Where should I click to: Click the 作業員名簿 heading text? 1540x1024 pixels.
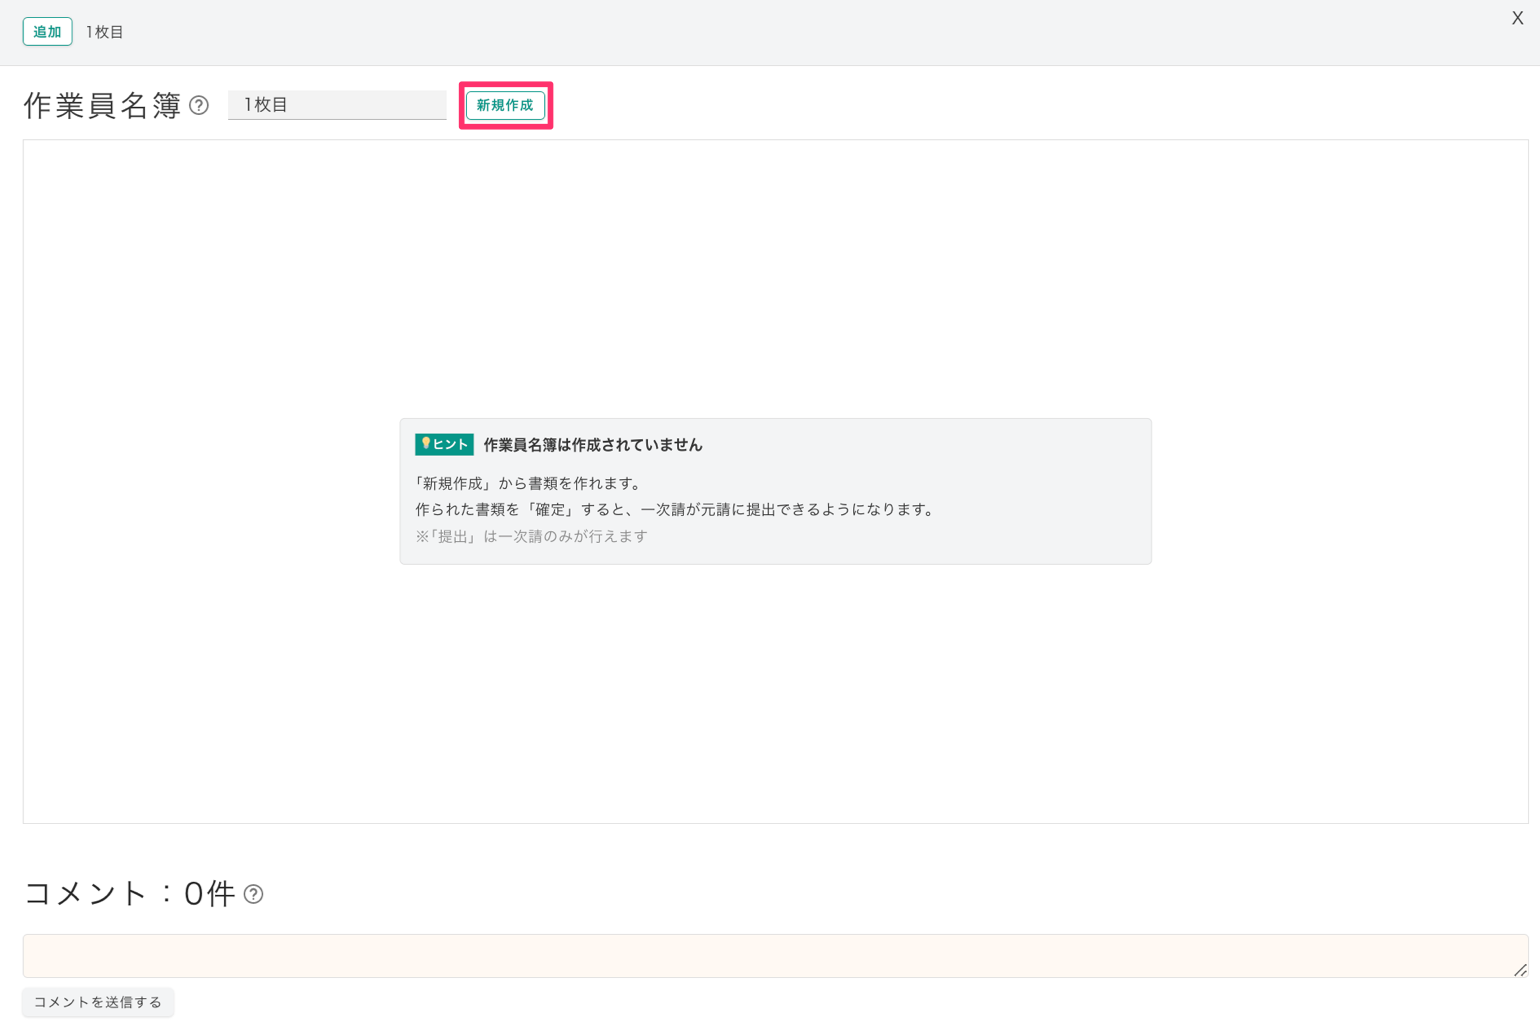[x=102, y=105]
